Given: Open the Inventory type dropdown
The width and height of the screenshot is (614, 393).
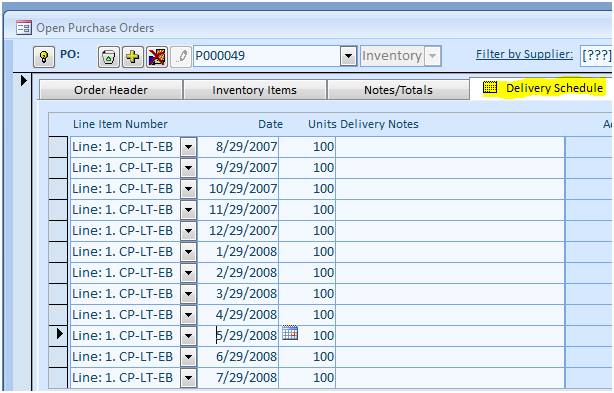Looking at the screenshot, I should pos(432,56).
